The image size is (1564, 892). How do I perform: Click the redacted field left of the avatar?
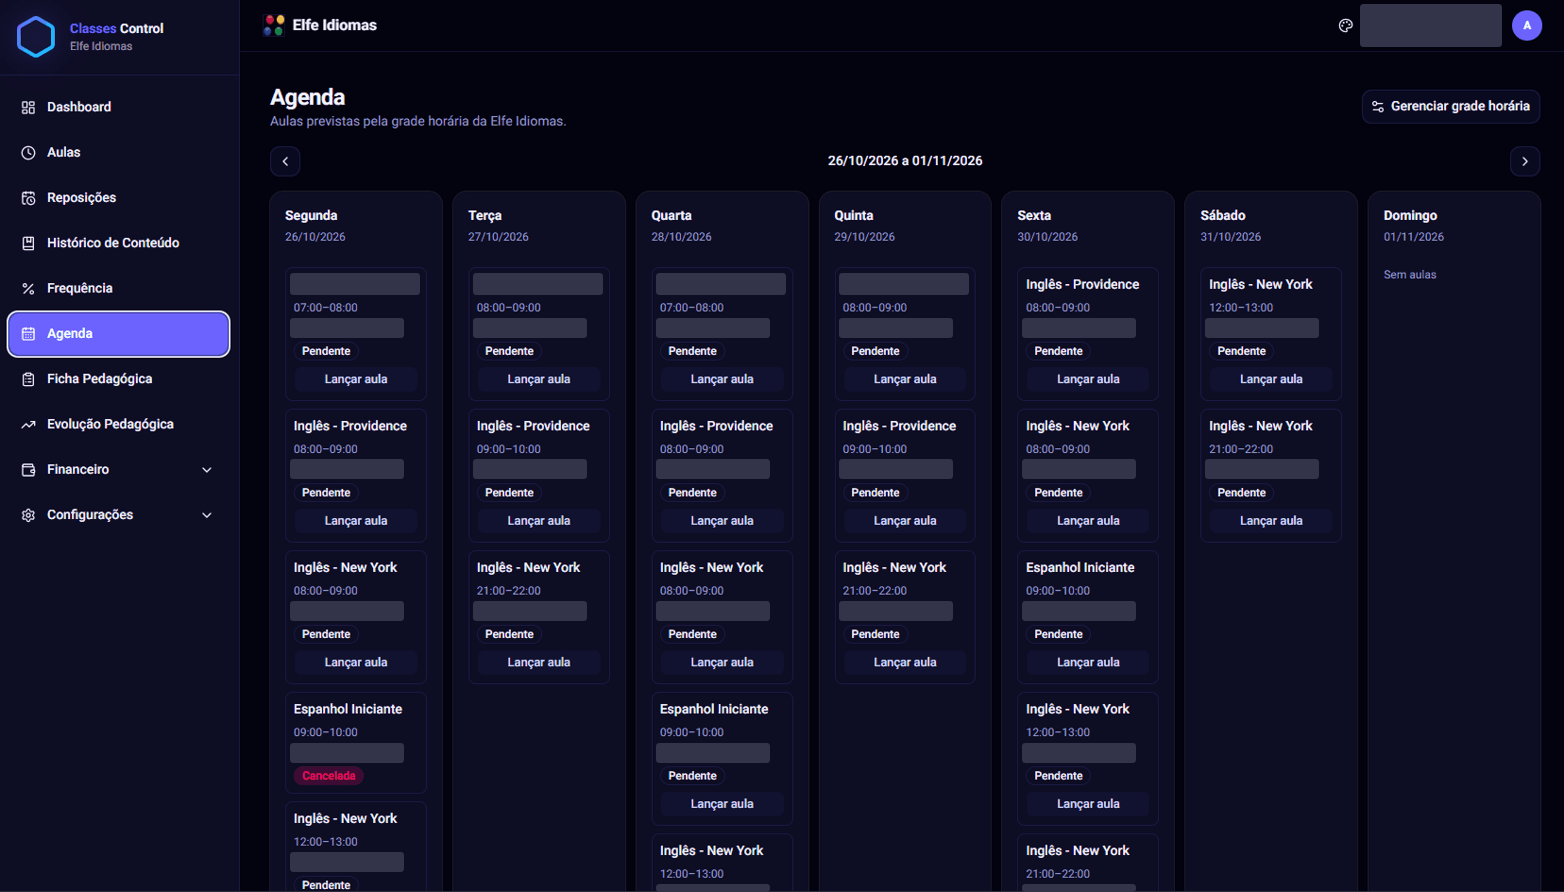(1431, 26)
